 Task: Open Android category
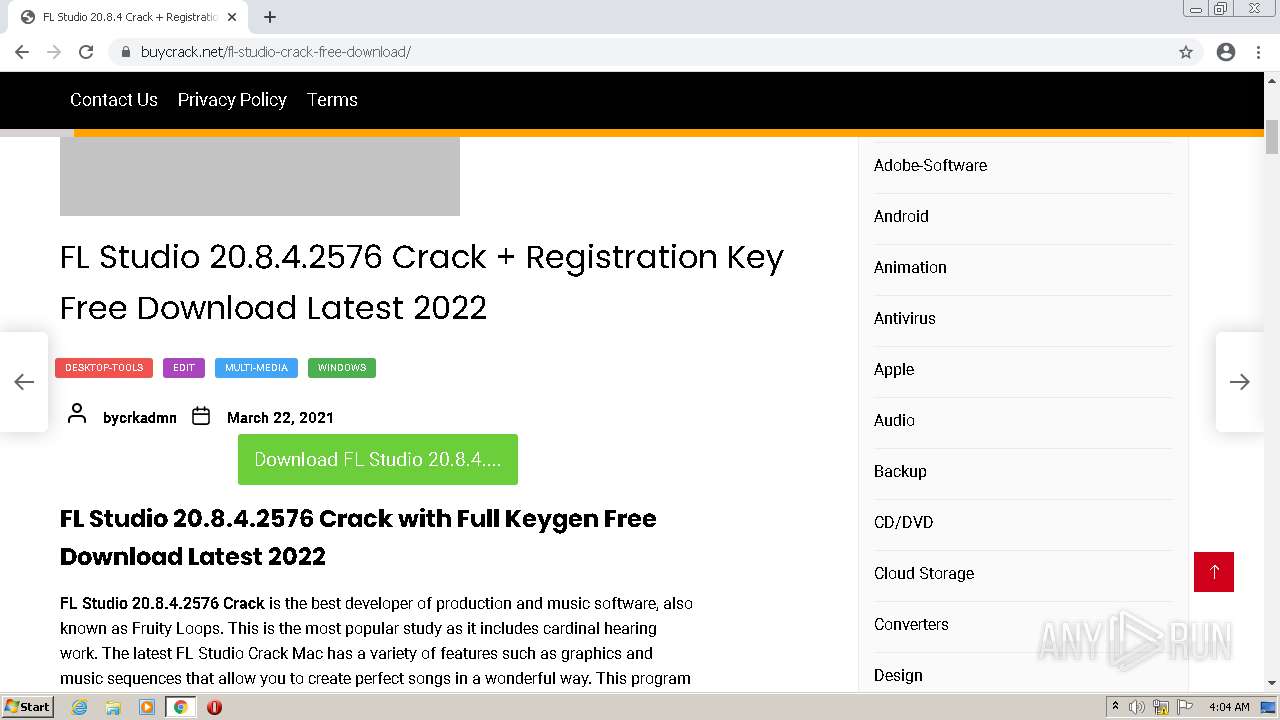tap(901, 217)
